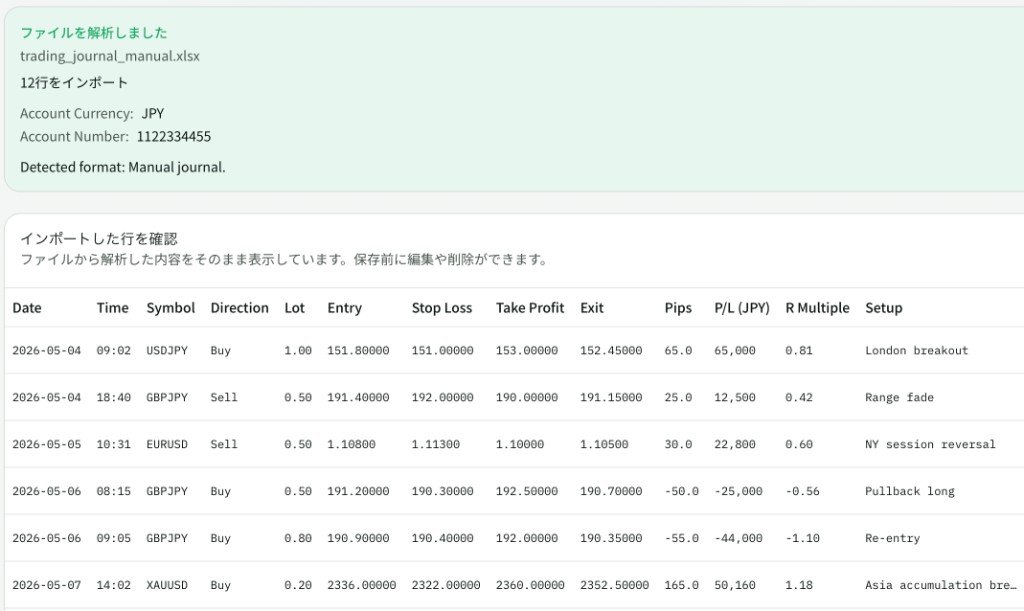
Task: Click the Range fade setup cell
Action: (899, 398)
